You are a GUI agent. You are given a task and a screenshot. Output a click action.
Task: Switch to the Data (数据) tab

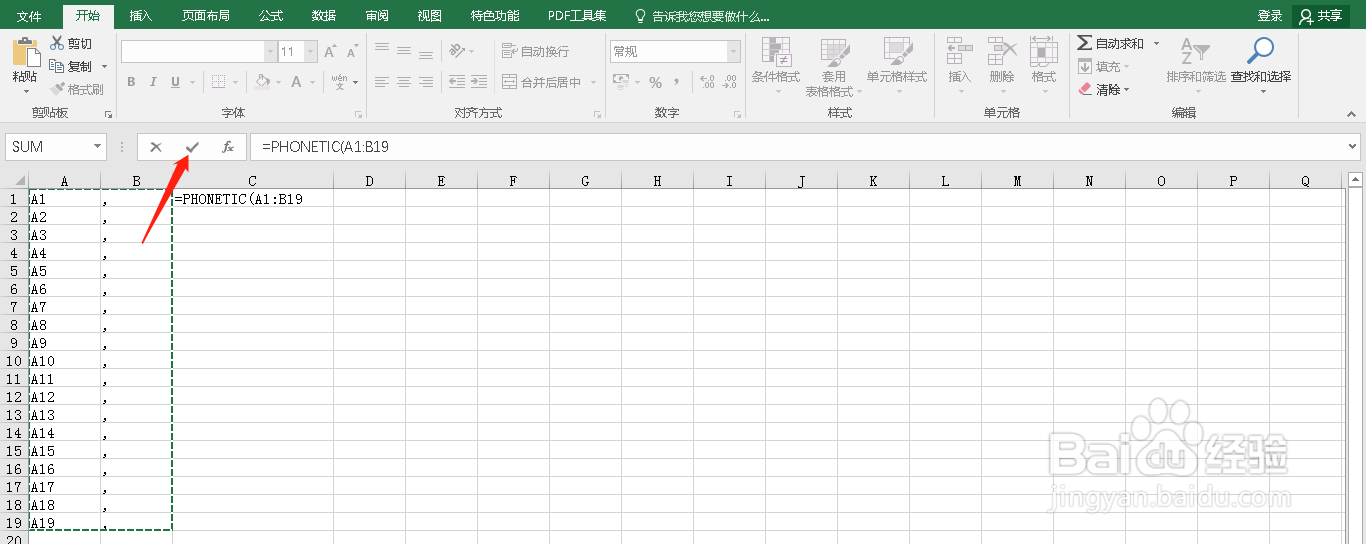point(323,16)
